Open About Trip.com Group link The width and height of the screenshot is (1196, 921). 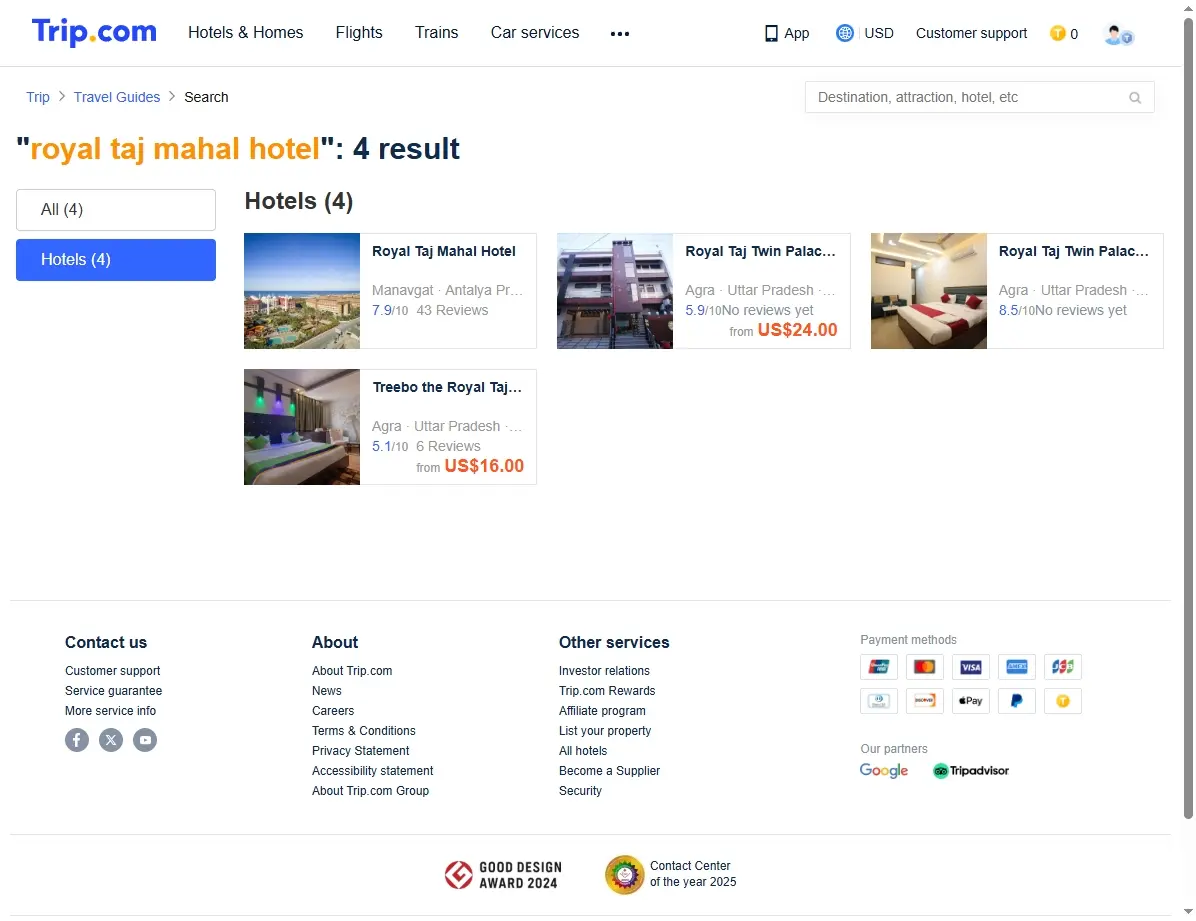371,791
